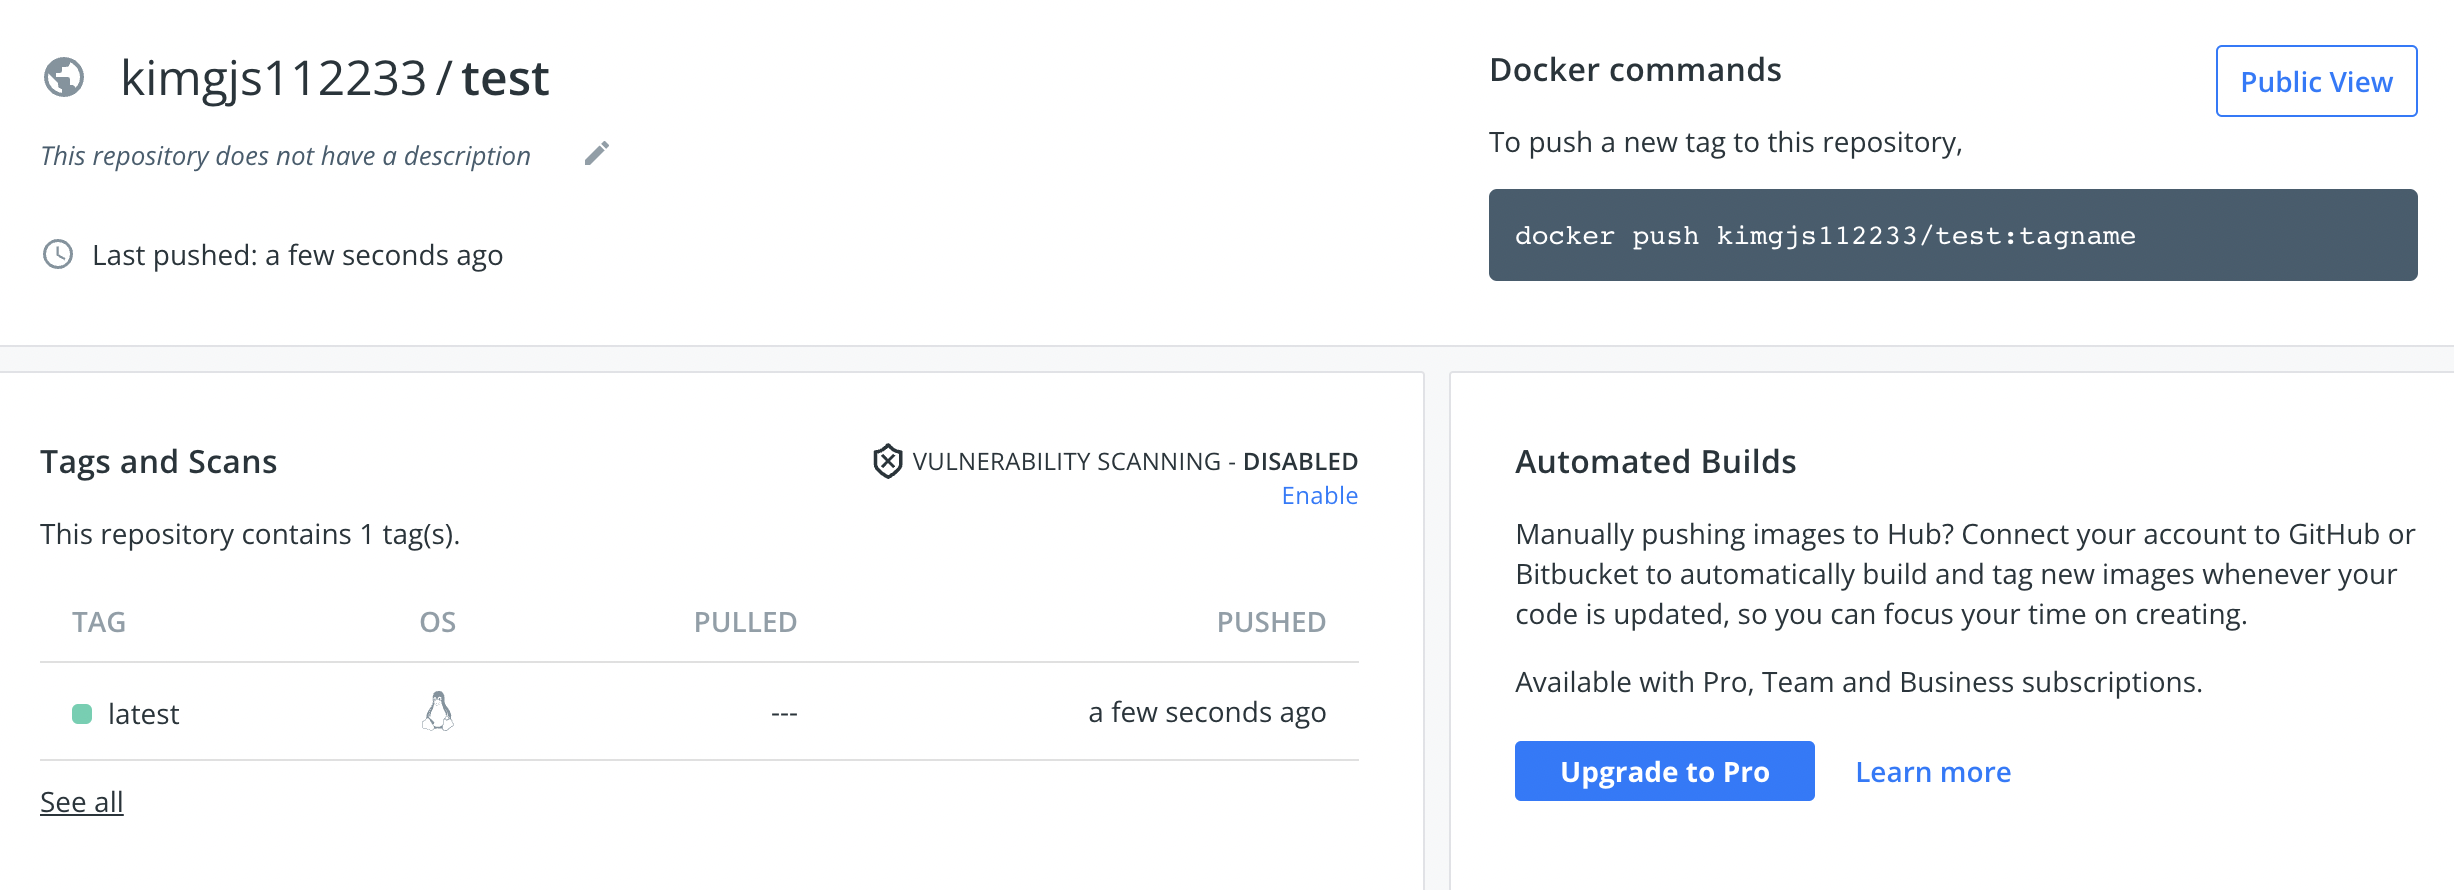The image size is (2454, 890).
Task: Click 'Available with Pro, Team and Business' text
Action: pos(1859,682)
